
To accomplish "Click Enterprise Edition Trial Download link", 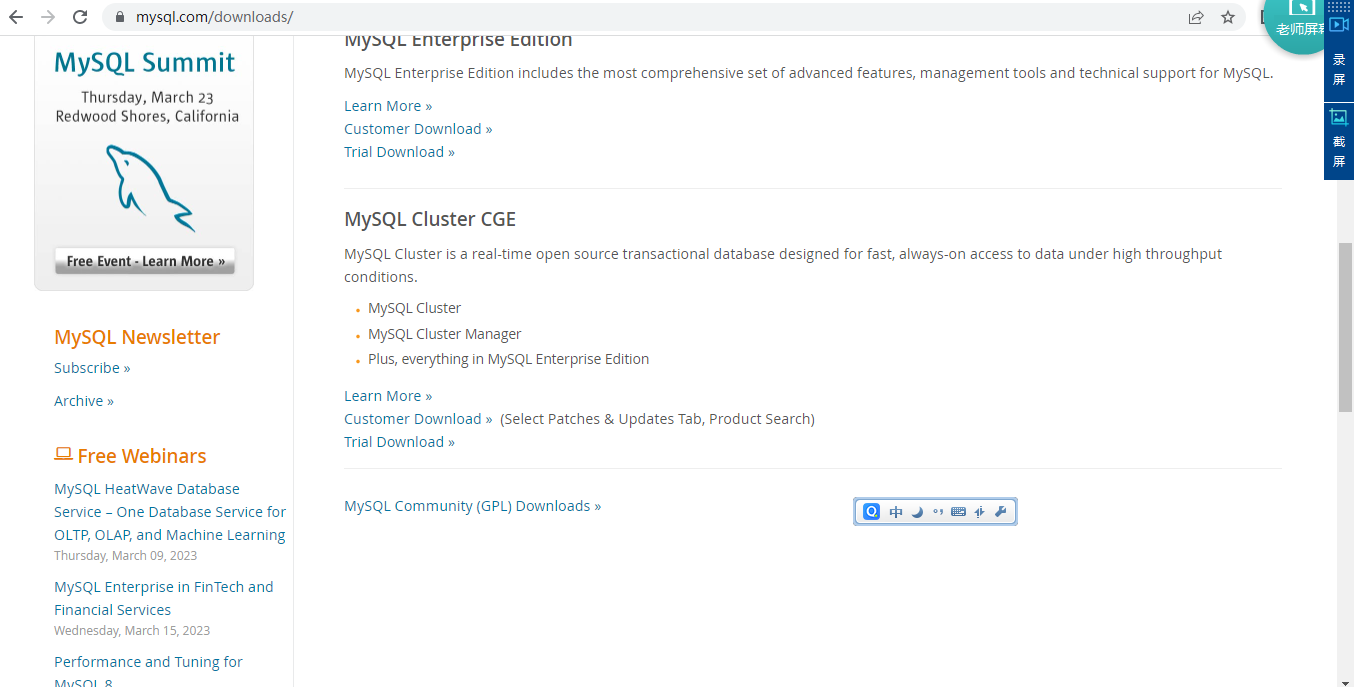I will 399,152.
